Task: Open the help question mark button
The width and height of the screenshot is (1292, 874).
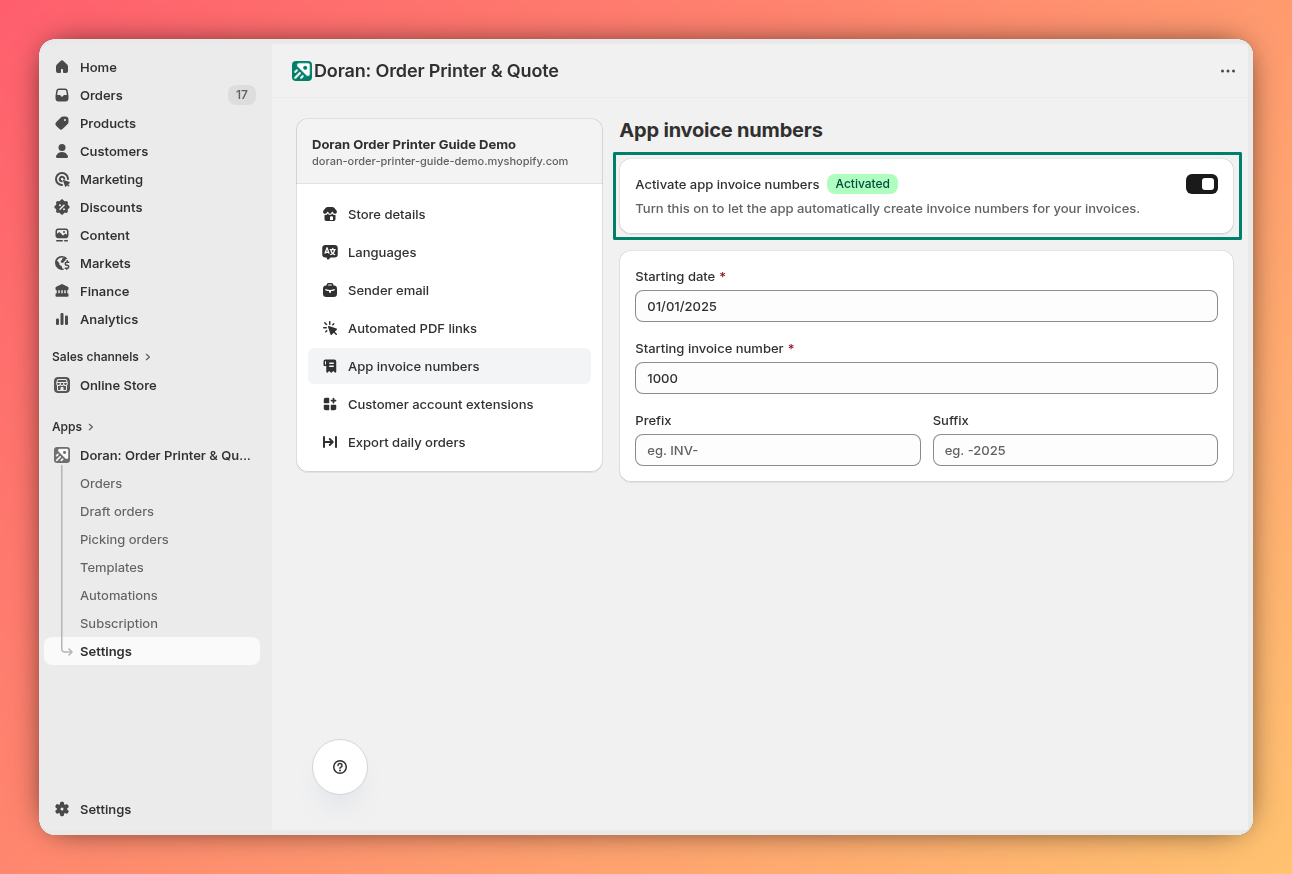Action: tap(340, 767)
